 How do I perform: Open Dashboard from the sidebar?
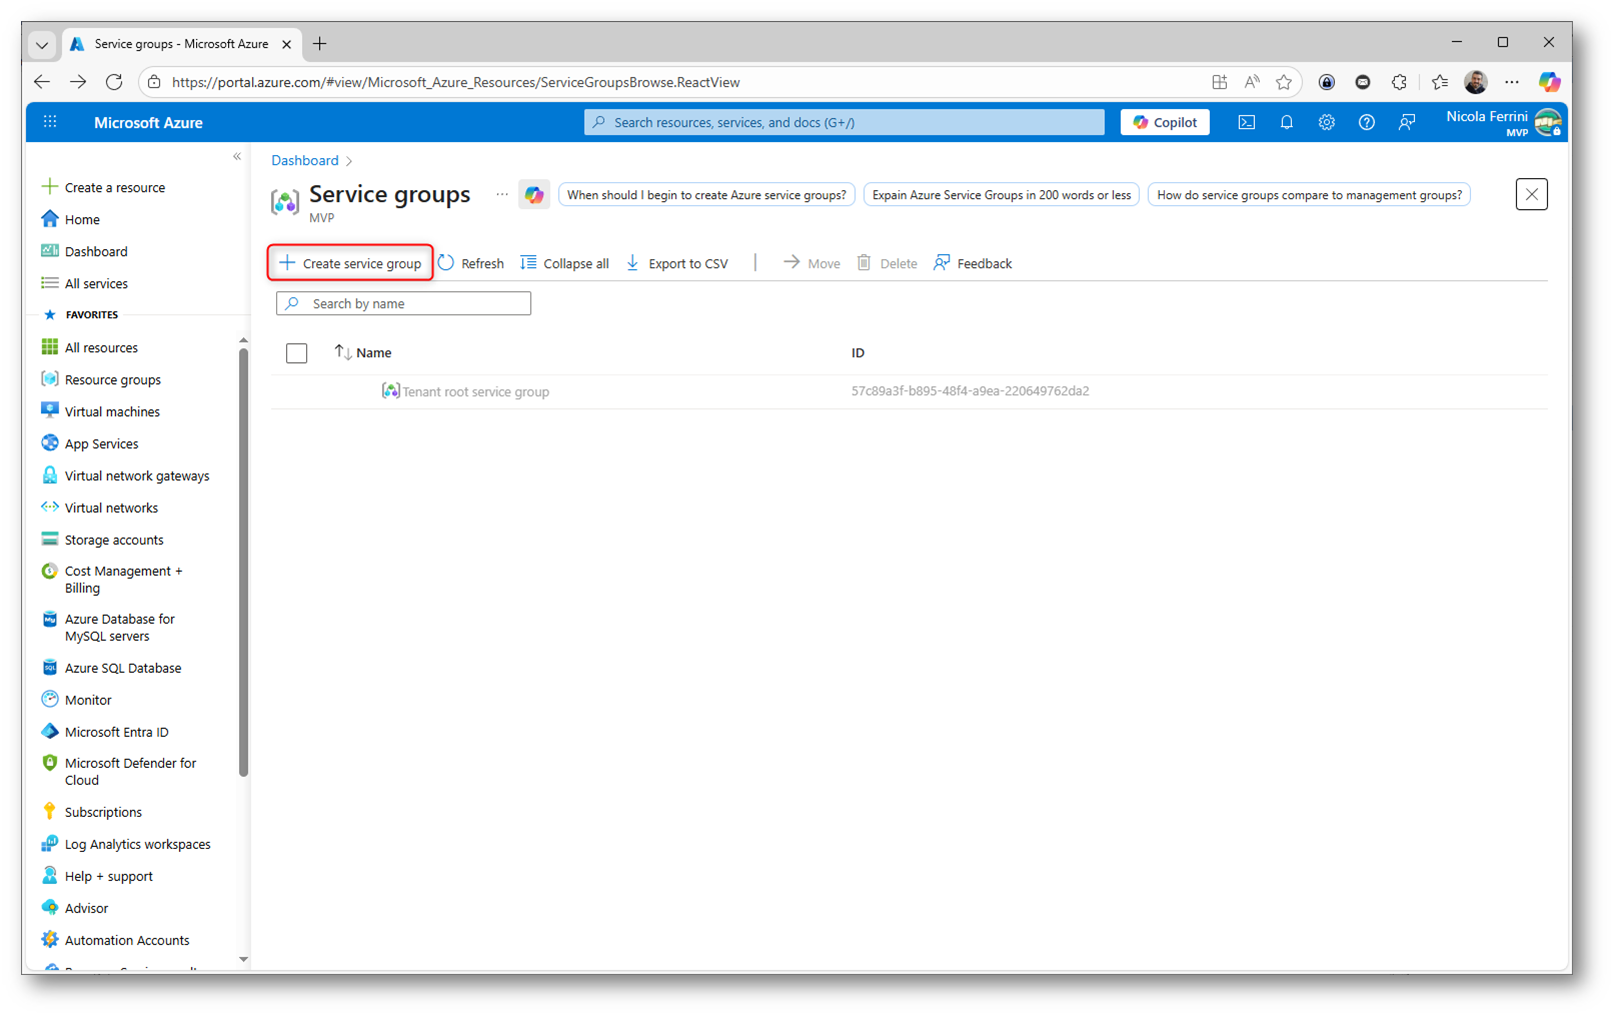click(x=96, y=251)
